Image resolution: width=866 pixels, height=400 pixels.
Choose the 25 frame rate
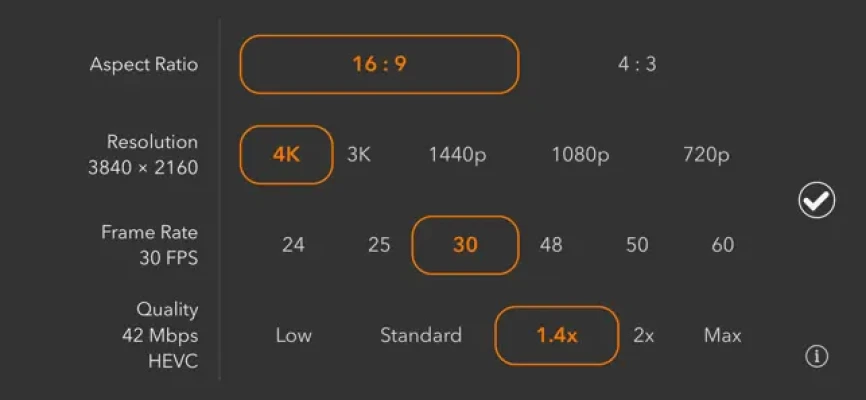point(379,245)
